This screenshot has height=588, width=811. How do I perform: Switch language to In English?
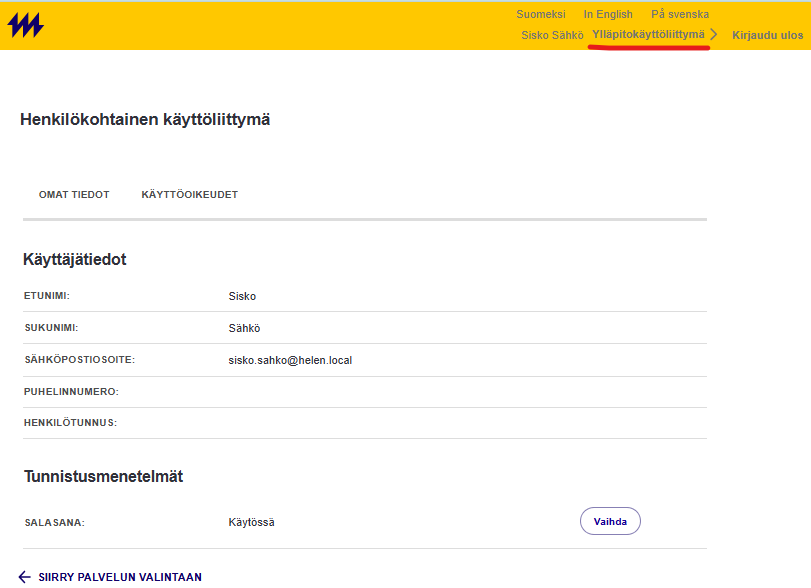point(607,14)
